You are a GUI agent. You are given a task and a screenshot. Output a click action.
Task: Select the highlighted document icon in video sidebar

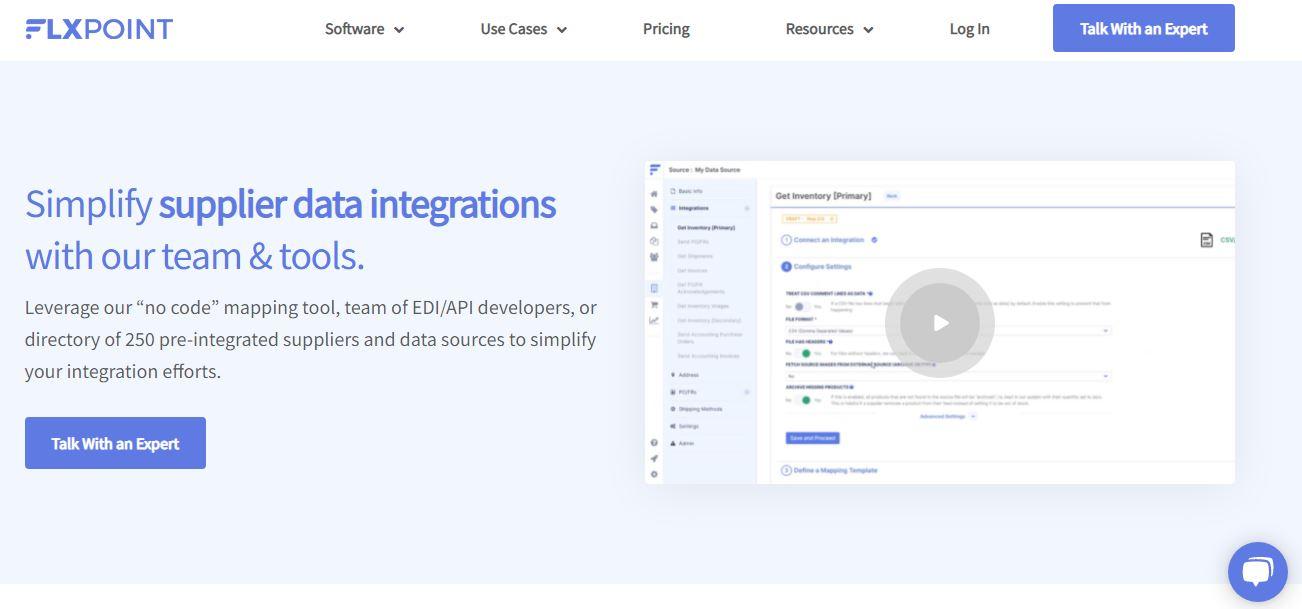point(654,288)
